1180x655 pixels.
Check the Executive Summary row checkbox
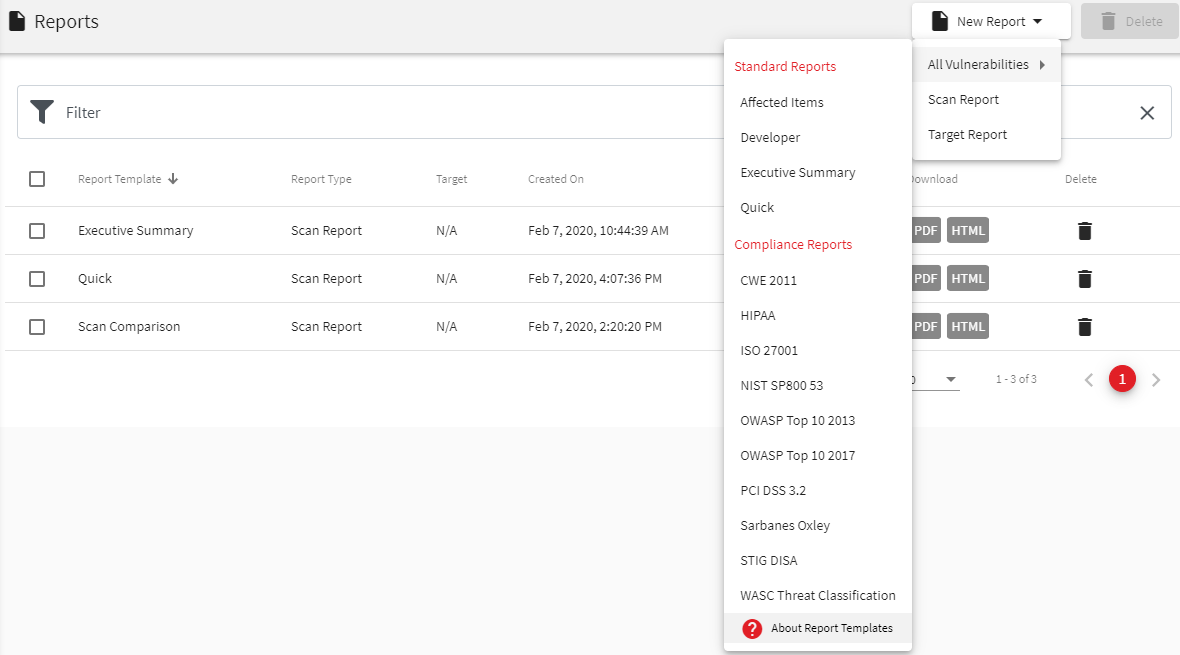[x=37, y=231]
